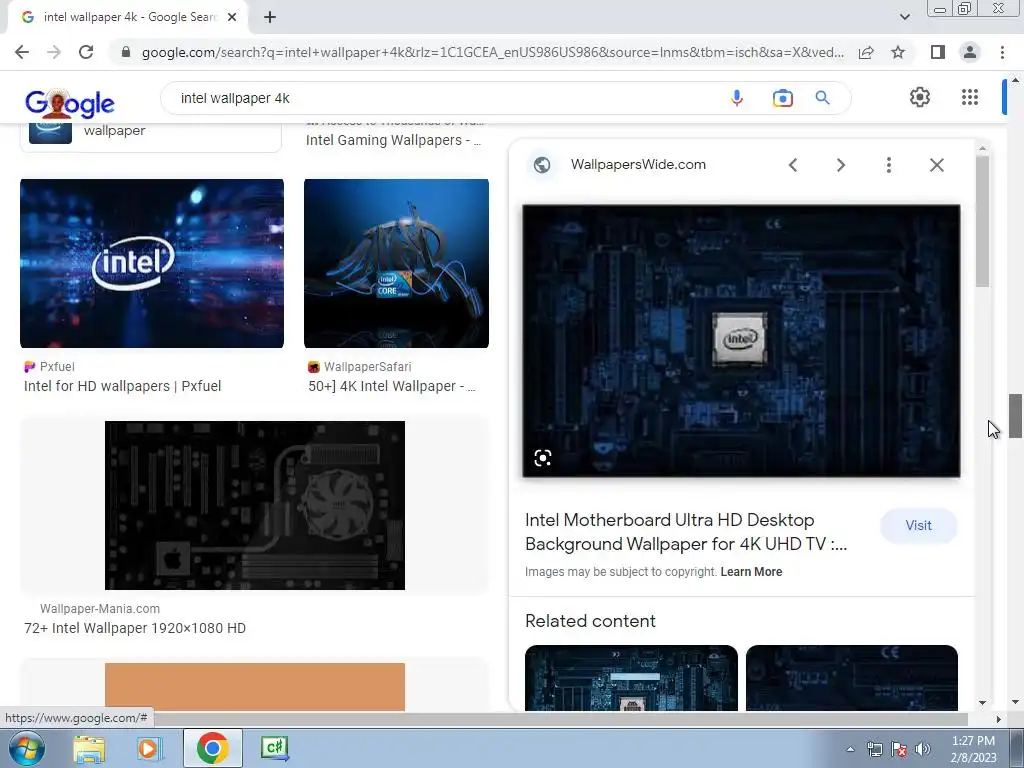Click the 72+ Intel Wallpaper 1920×1080 HD caption
Screen dimensions: 1024x768
(x=135, y=628)
